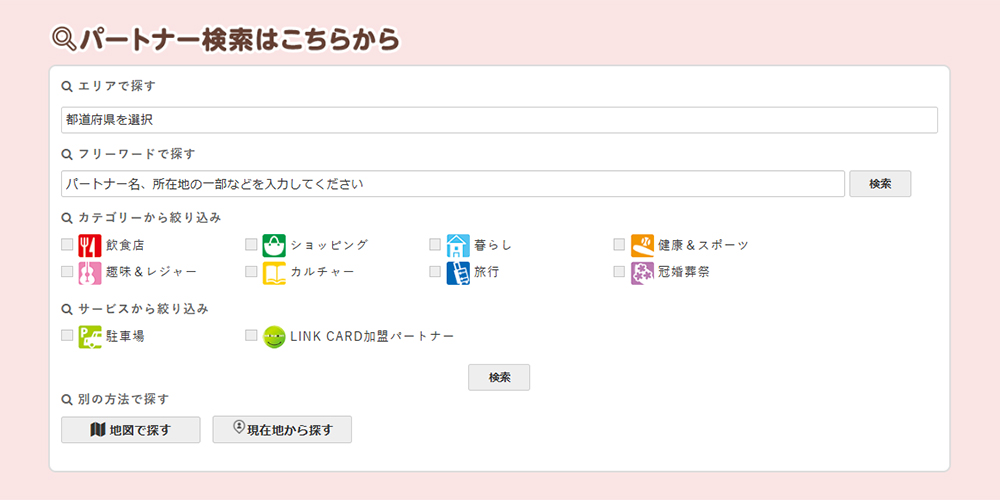The width and height of the screenshot is (1000, 500).
Task: Focus the パートナー名 free word input field
Action: pos(452,184)
